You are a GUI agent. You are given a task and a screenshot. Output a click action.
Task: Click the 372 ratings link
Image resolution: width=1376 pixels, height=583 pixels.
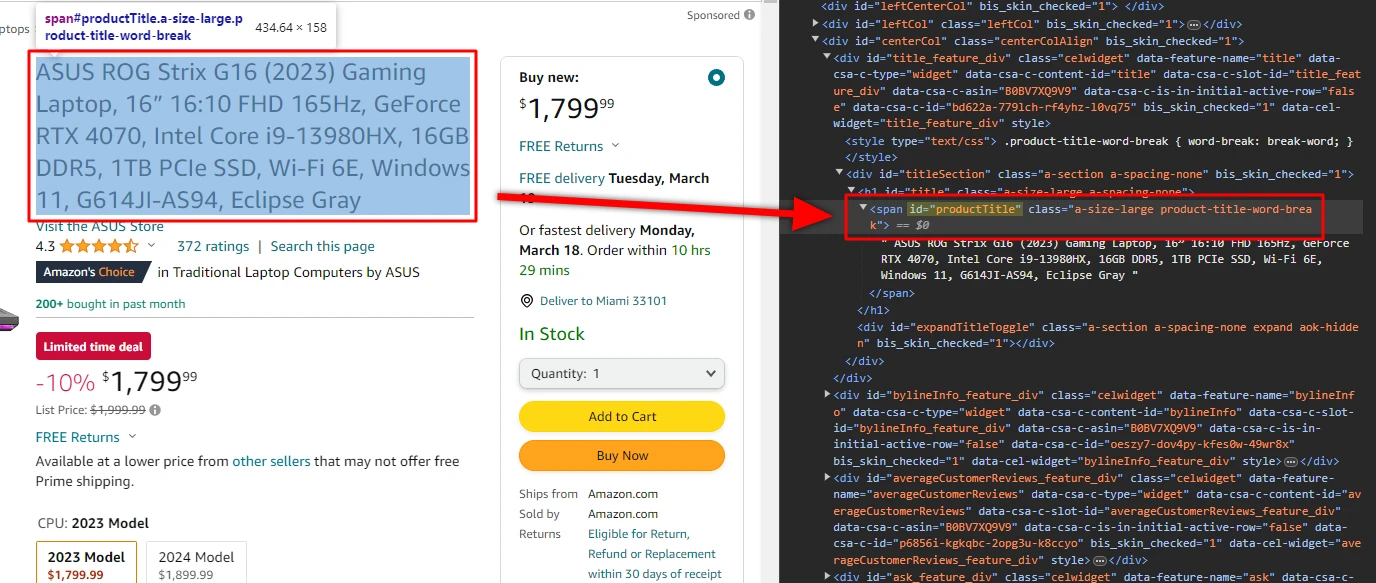point(213,245)
